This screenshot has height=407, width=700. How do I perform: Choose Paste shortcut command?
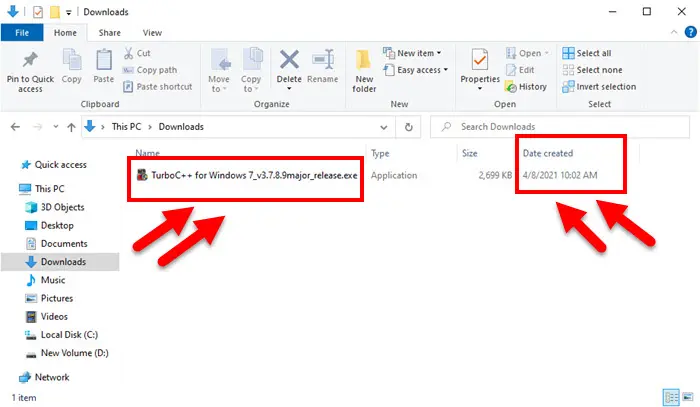[158, 87]
